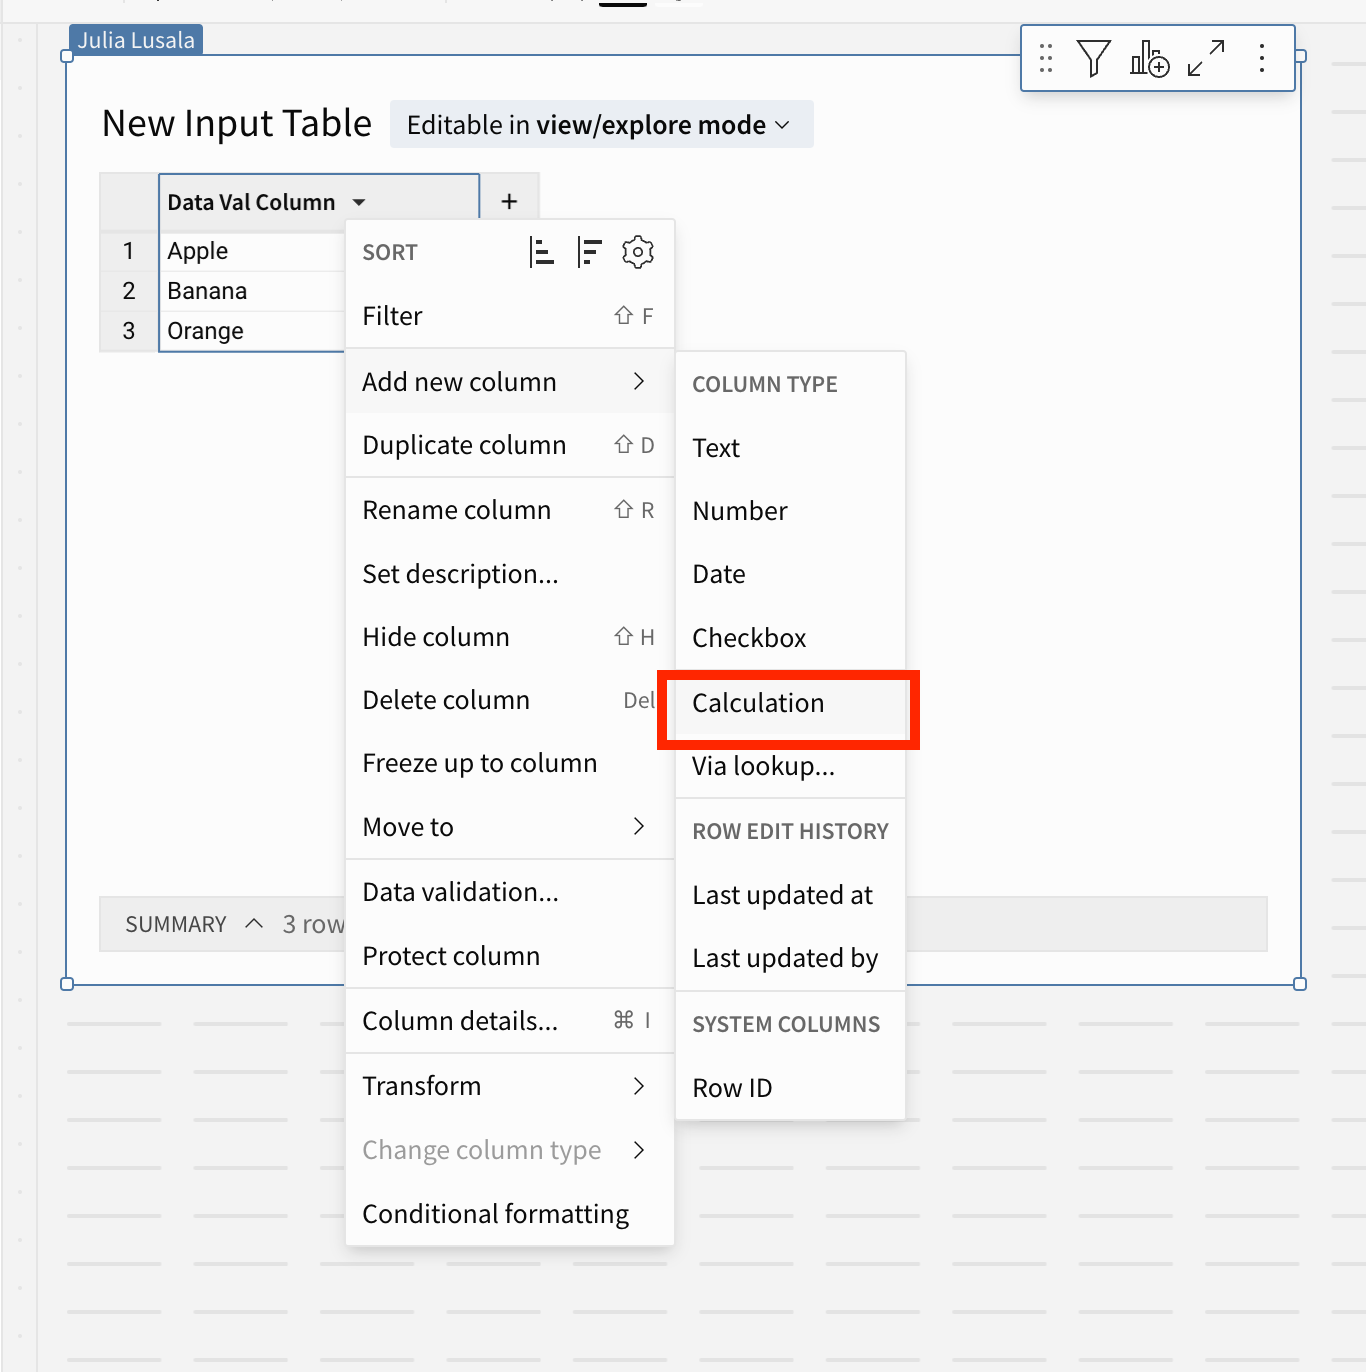Open sort settings via the gear icon
This screenshot has width=1366, height=1372.
[638, 252]
